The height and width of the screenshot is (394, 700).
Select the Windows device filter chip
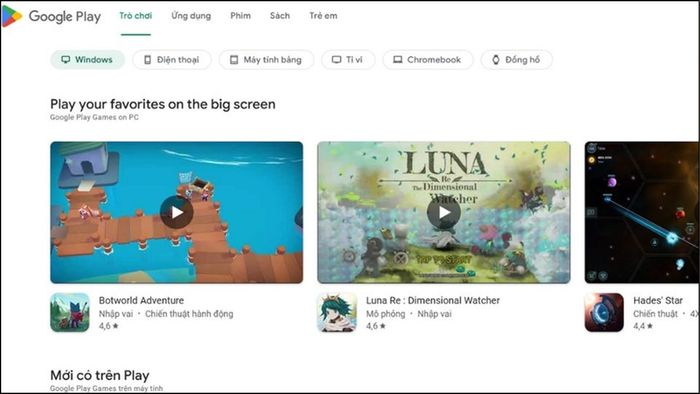click(88, 60)
